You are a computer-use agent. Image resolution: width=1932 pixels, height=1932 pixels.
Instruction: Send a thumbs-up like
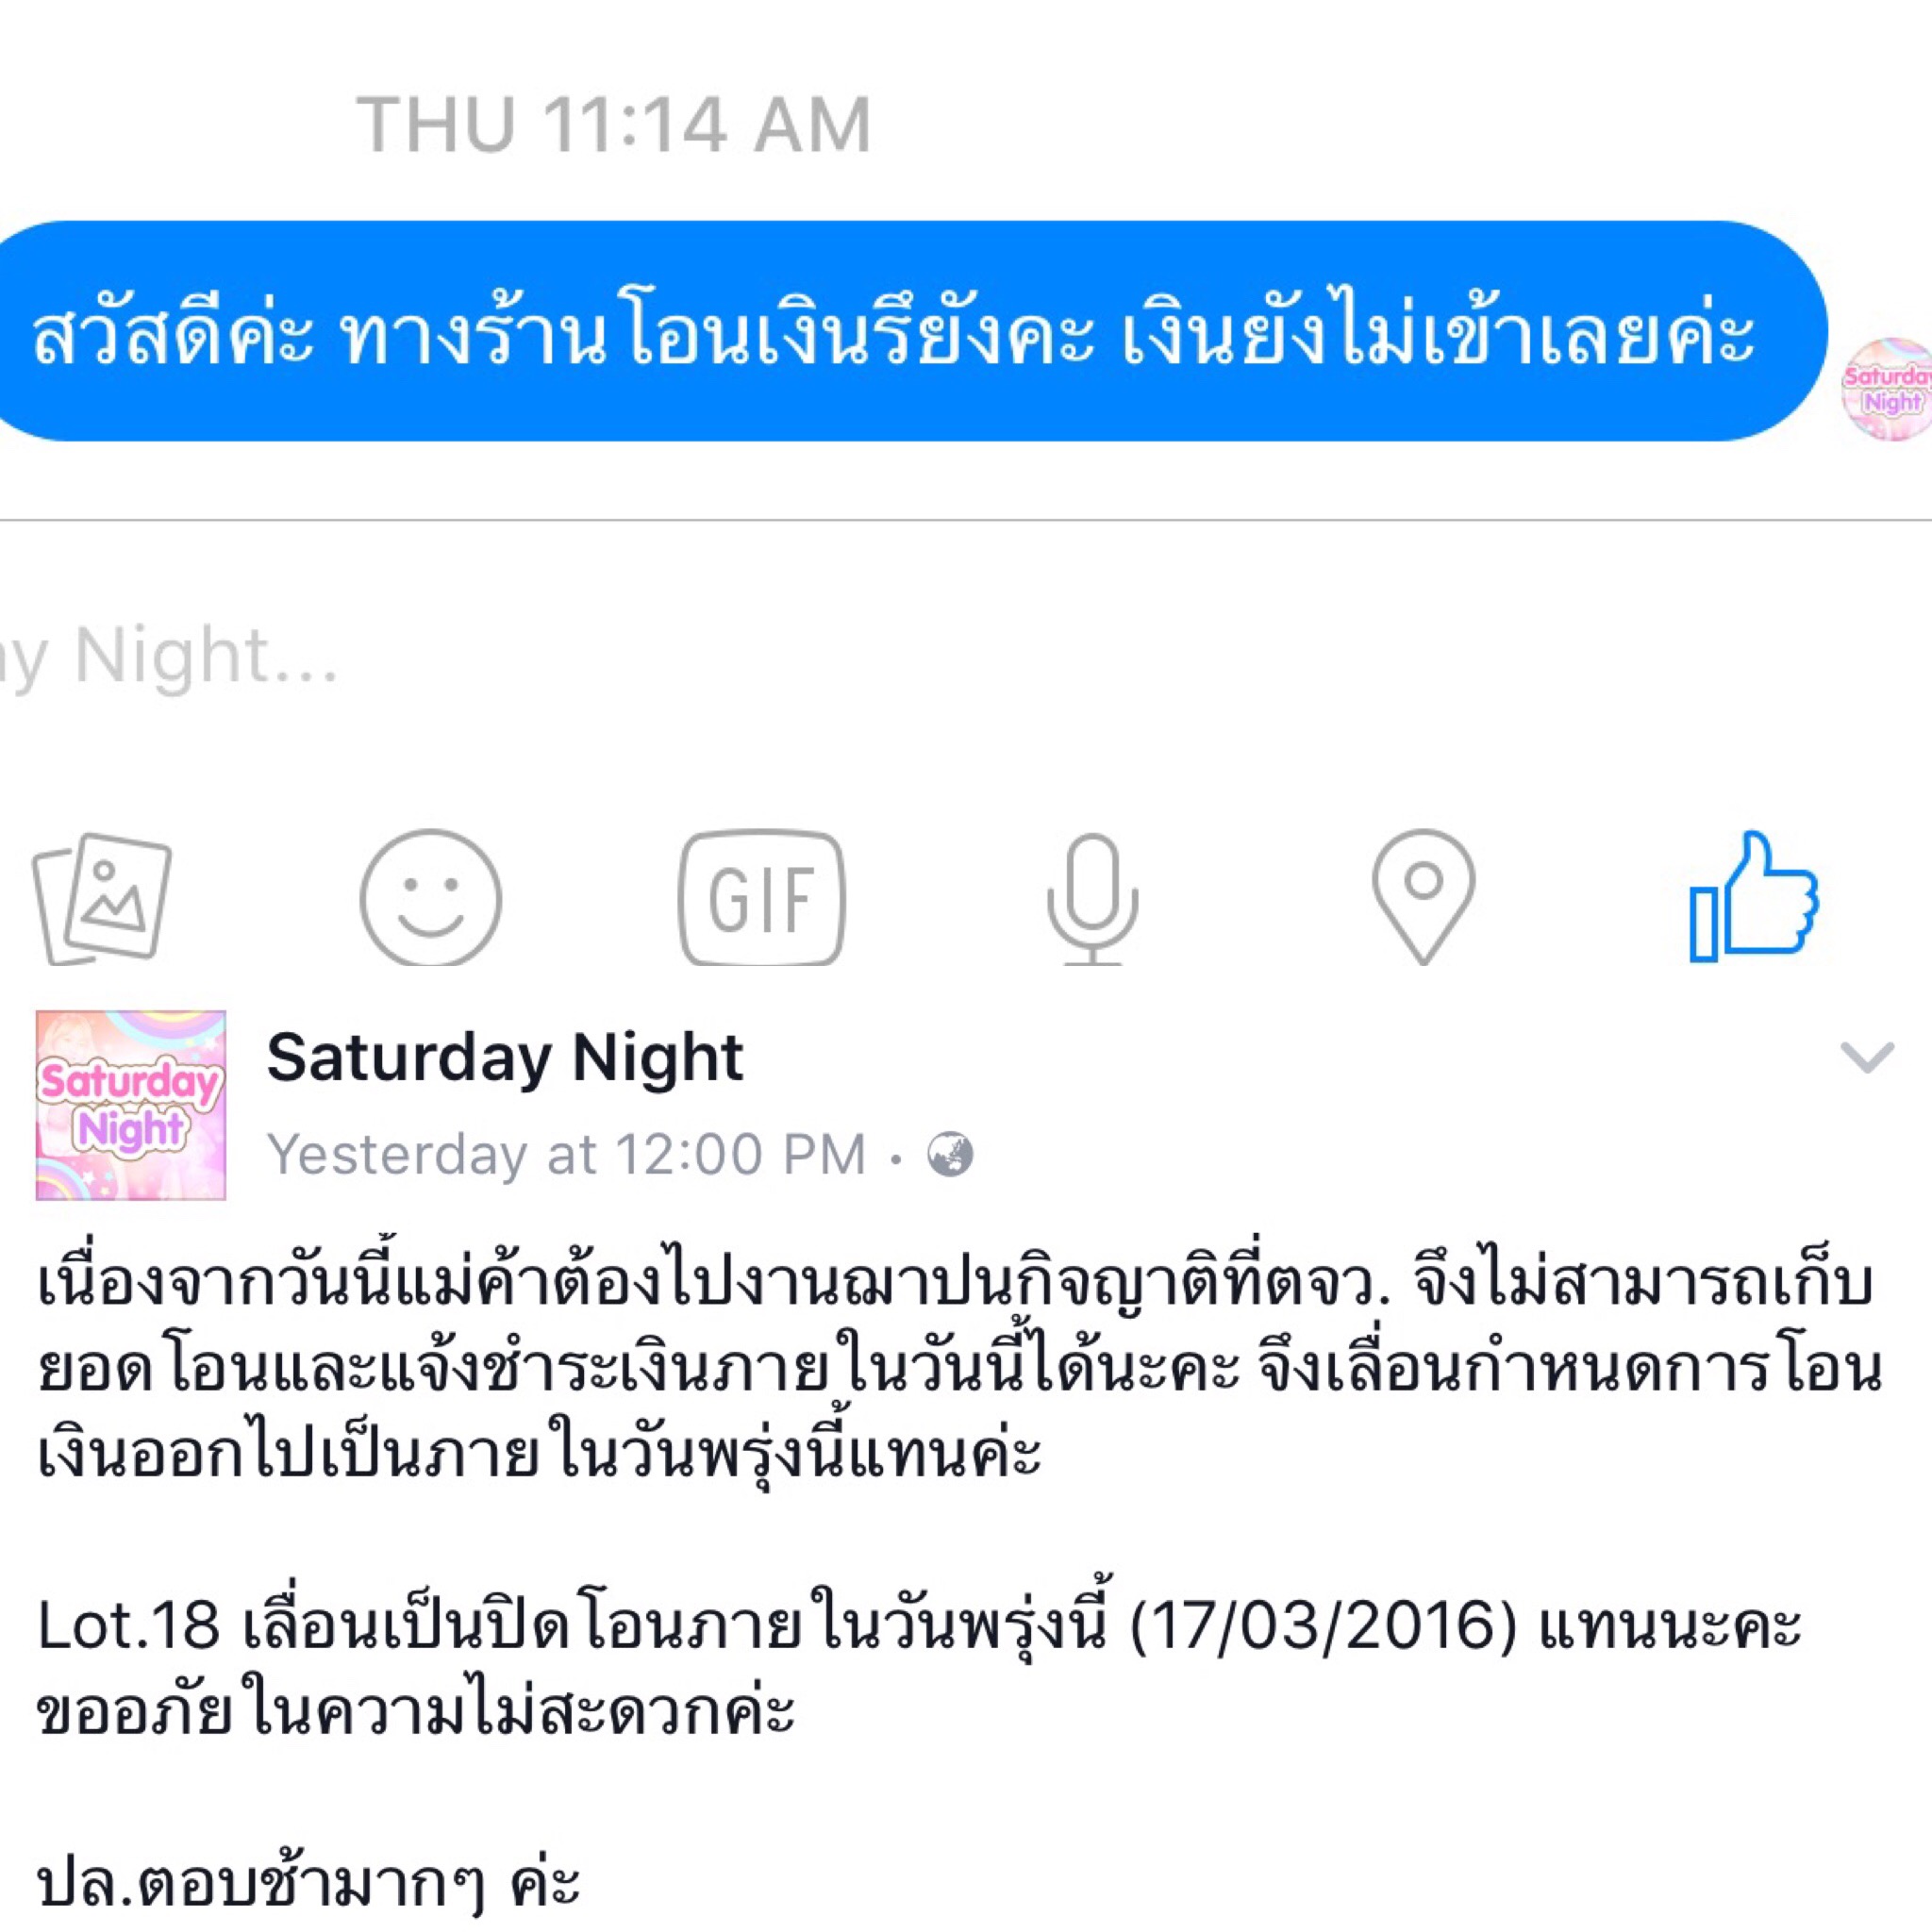click(1754, 896)
